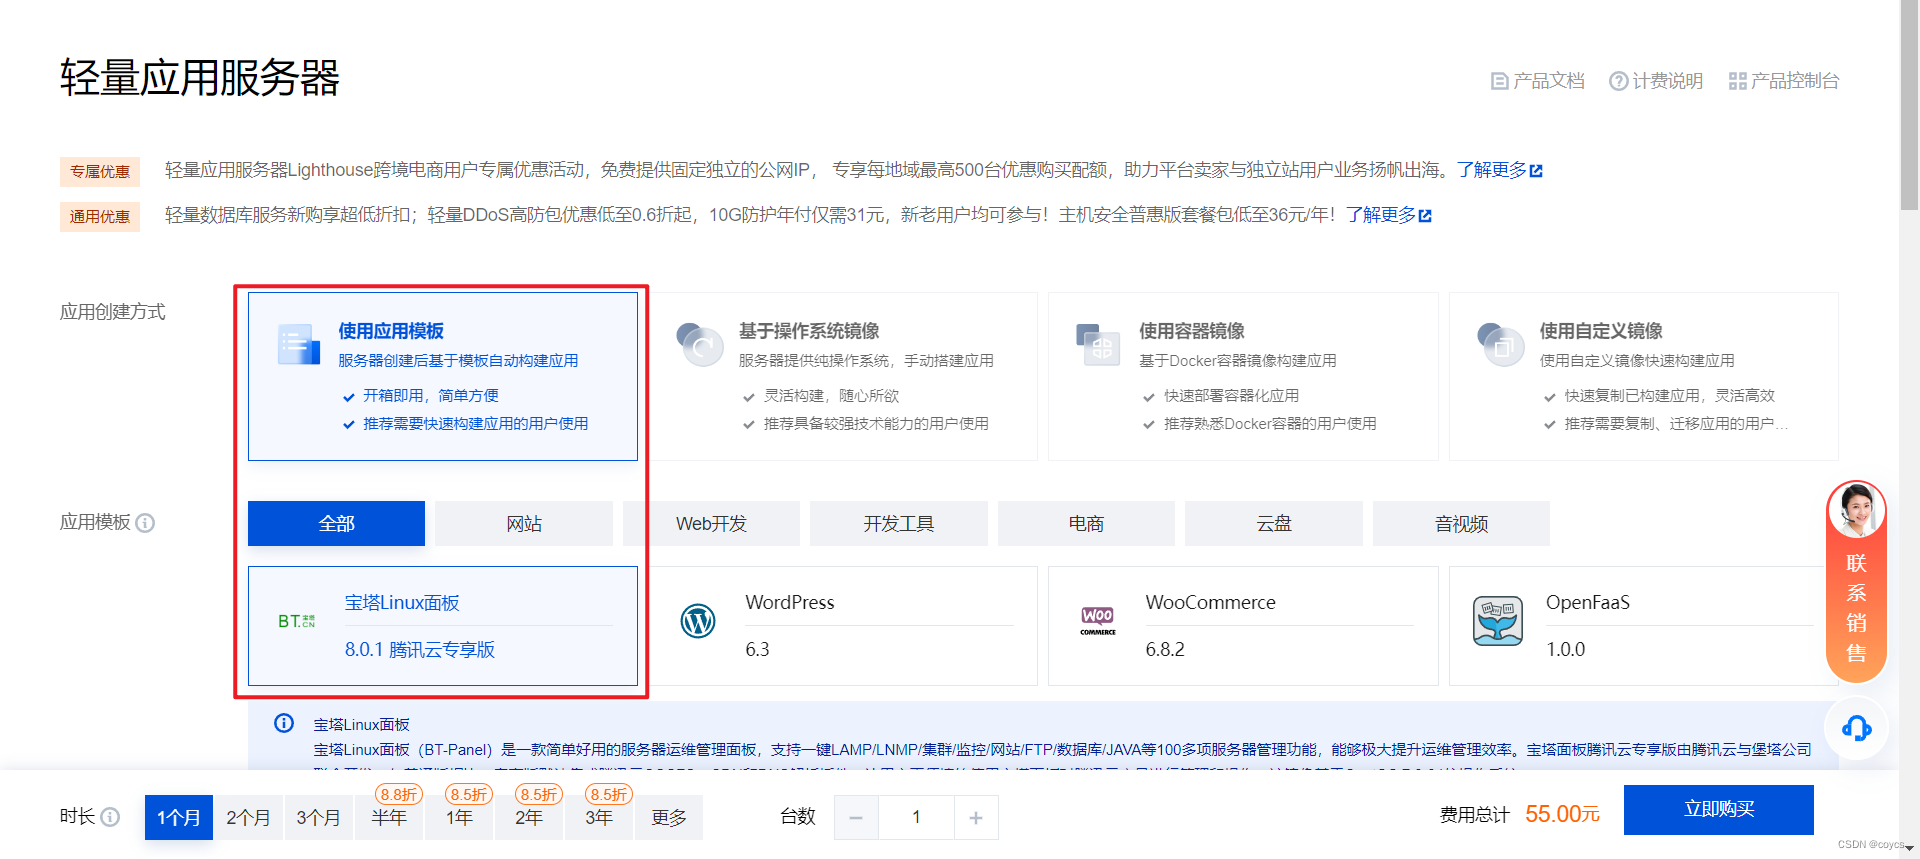The image size is (1920, 859).
Task: Click the 基于操作系统镜像 icon
Action: (699, 344)
